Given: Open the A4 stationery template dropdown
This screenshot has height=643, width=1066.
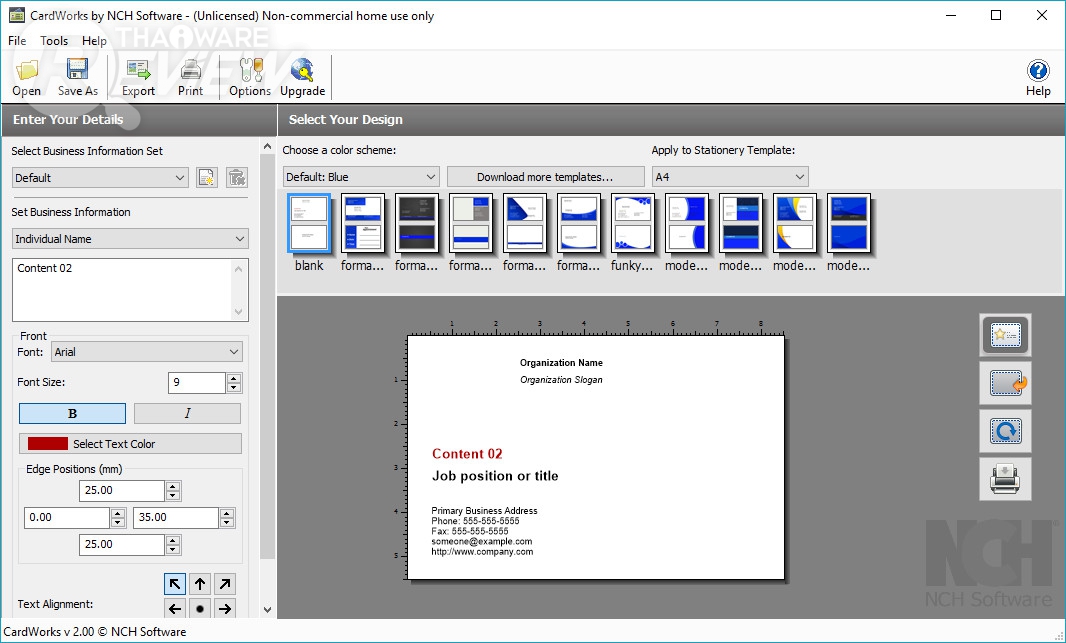Looking at the screenshot, I should [x=729, y=177].
